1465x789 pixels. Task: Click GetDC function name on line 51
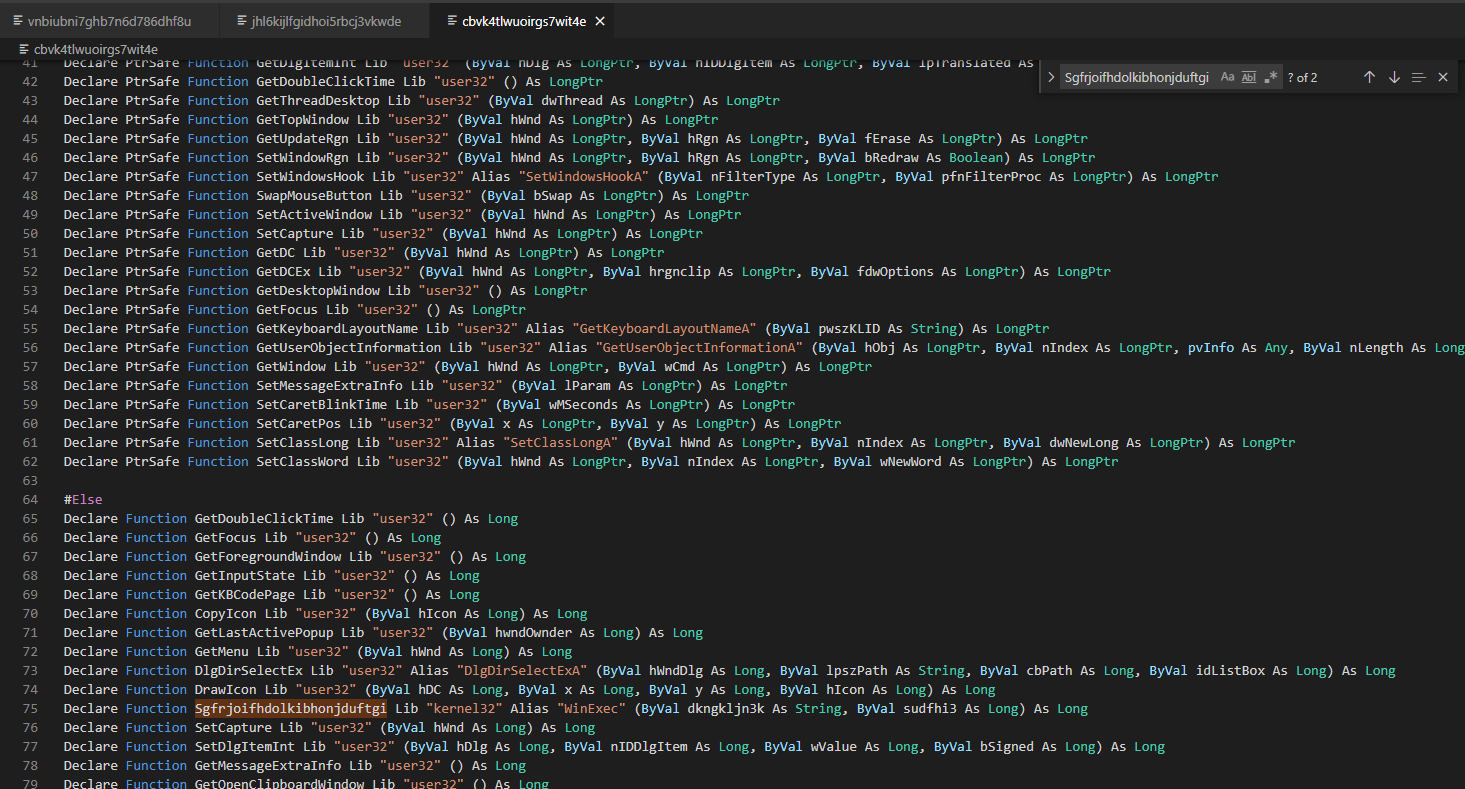(x=276, y=252)
